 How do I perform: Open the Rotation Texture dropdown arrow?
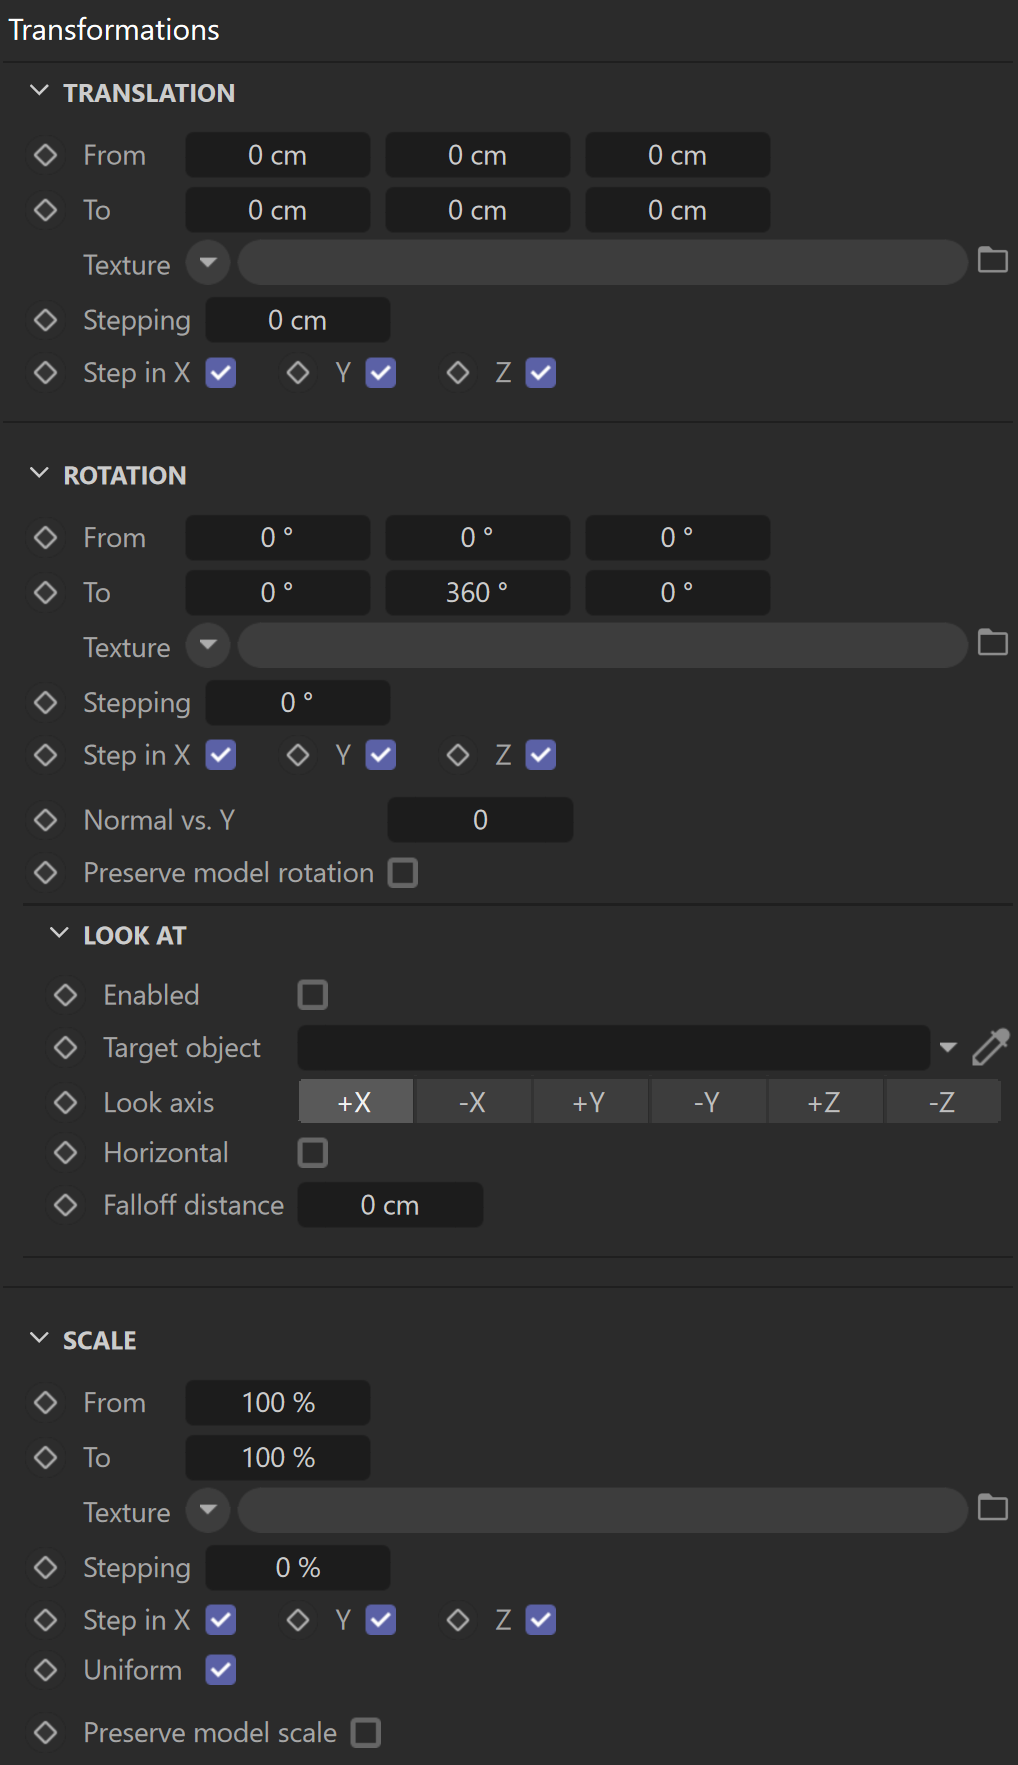point(208,645)
